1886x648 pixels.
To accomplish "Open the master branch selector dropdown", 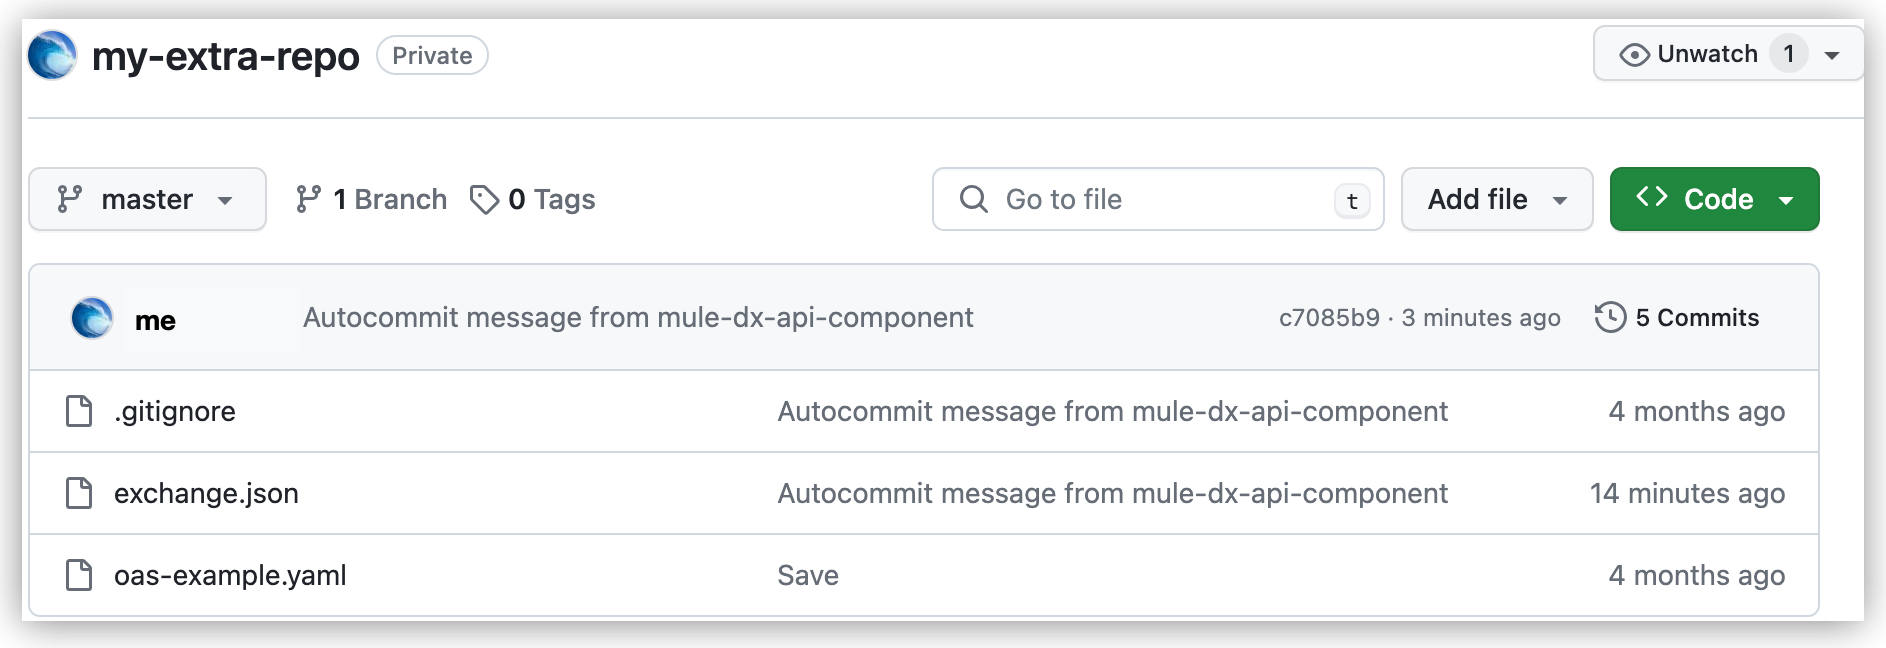I will [x=147, y=199].
